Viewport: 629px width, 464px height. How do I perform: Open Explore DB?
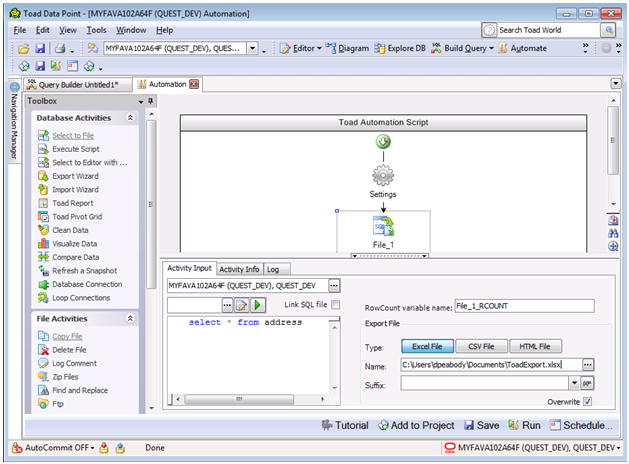(x=400, y=49)
